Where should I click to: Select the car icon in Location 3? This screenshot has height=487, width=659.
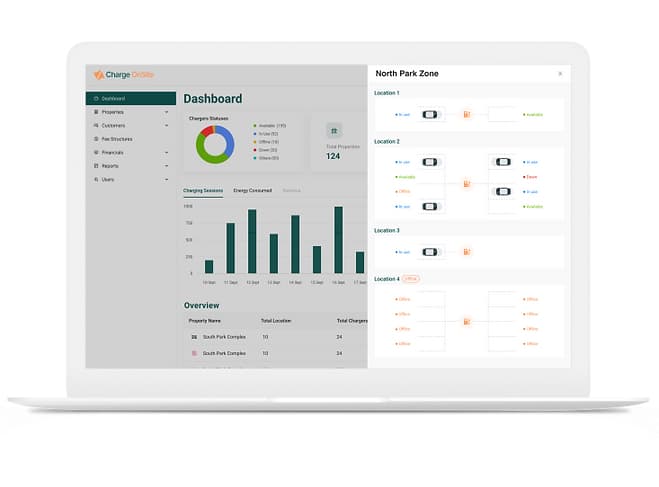point(430,252)
